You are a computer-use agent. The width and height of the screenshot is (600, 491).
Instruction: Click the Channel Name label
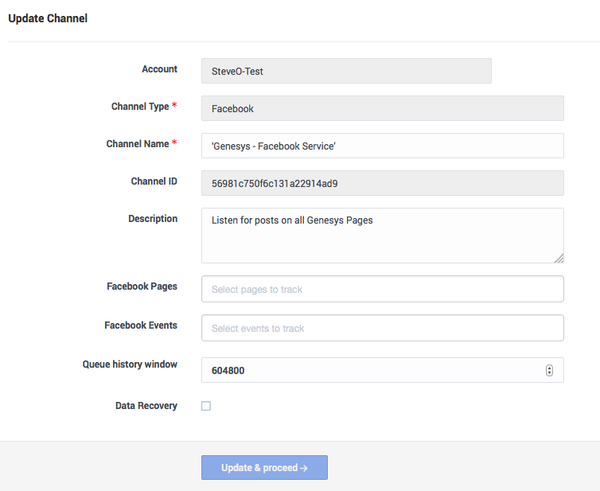[137, 144]
